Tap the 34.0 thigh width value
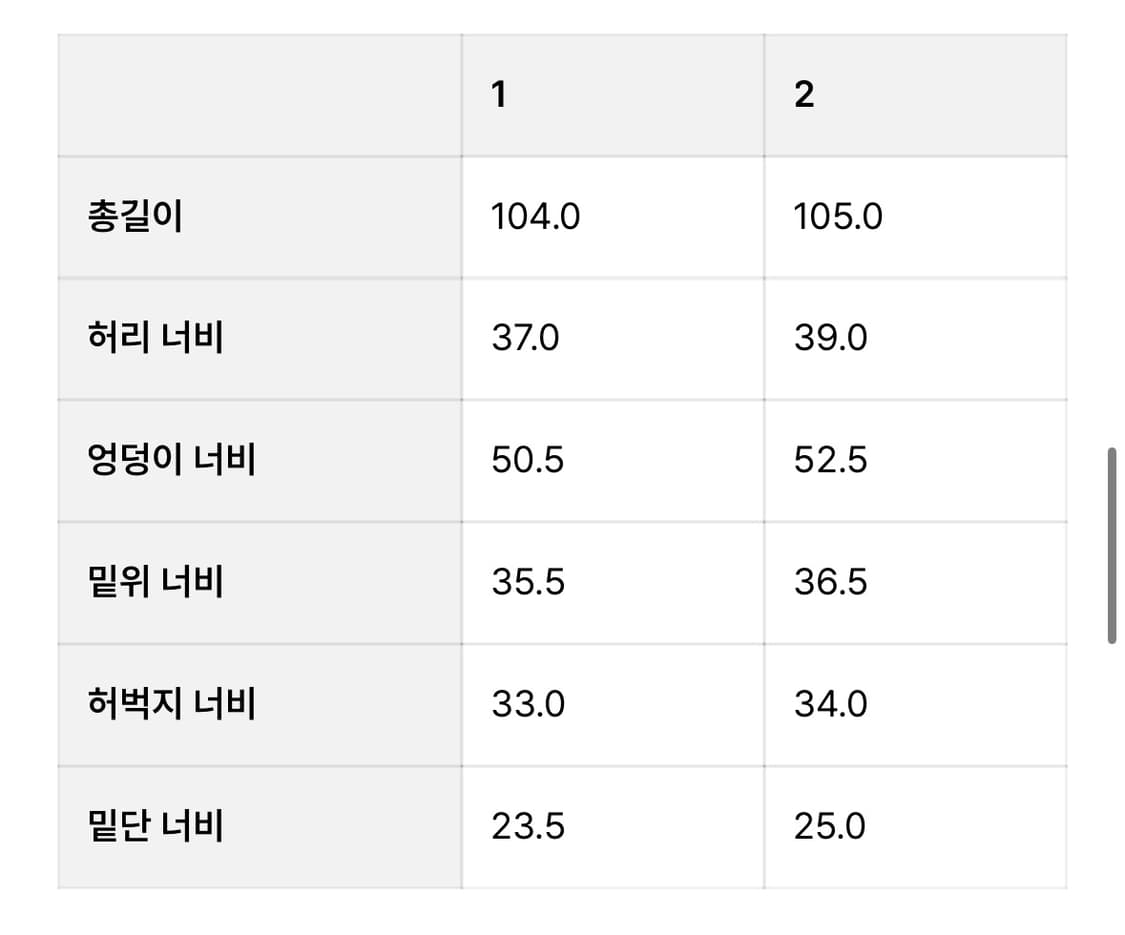Viewport: 1125px width, 935px height. pos(830,705)
